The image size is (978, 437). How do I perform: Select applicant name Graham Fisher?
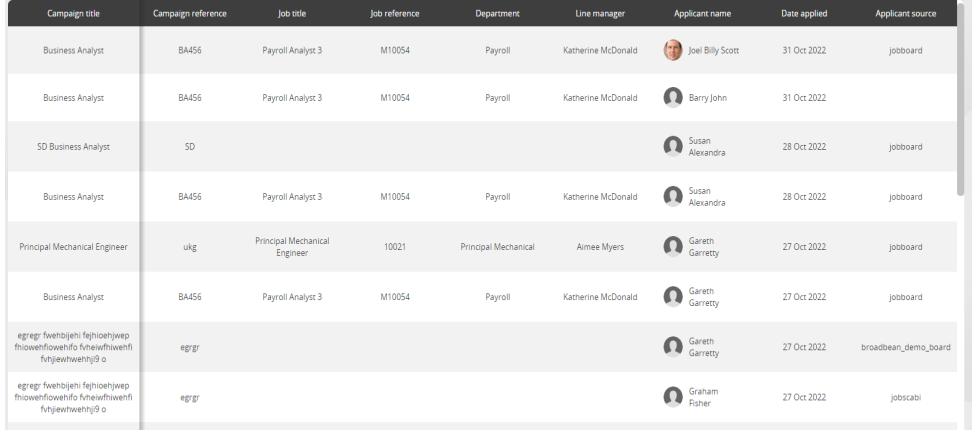tap(703, 397)
